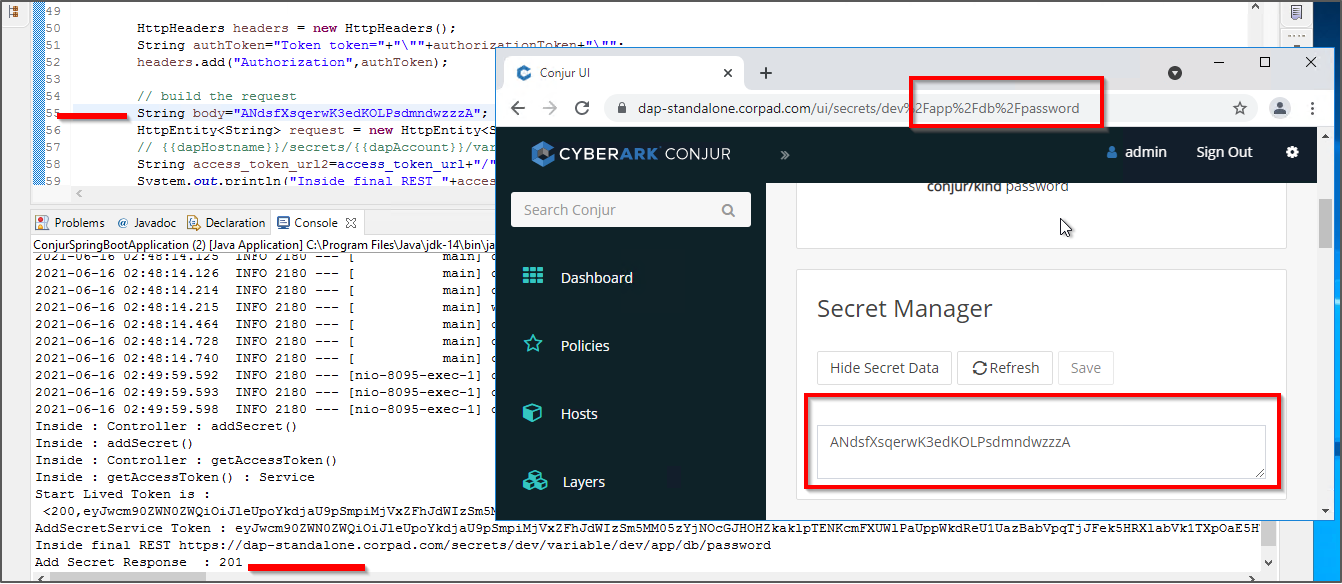Screen dimensions: 1342x584
Task: Open a new browser tab
Action: [x=766, y=73]
